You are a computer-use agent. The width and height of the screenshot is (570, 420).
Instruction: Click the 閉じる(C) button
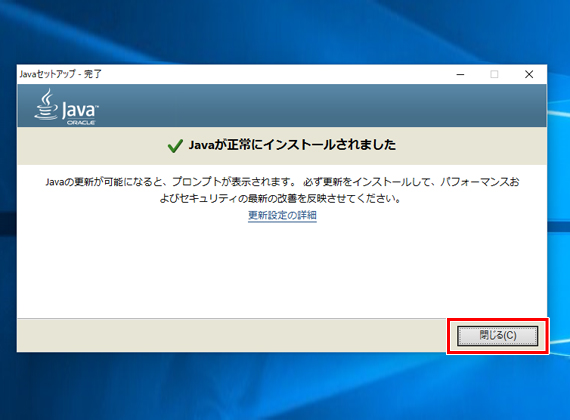pos(497,335)
